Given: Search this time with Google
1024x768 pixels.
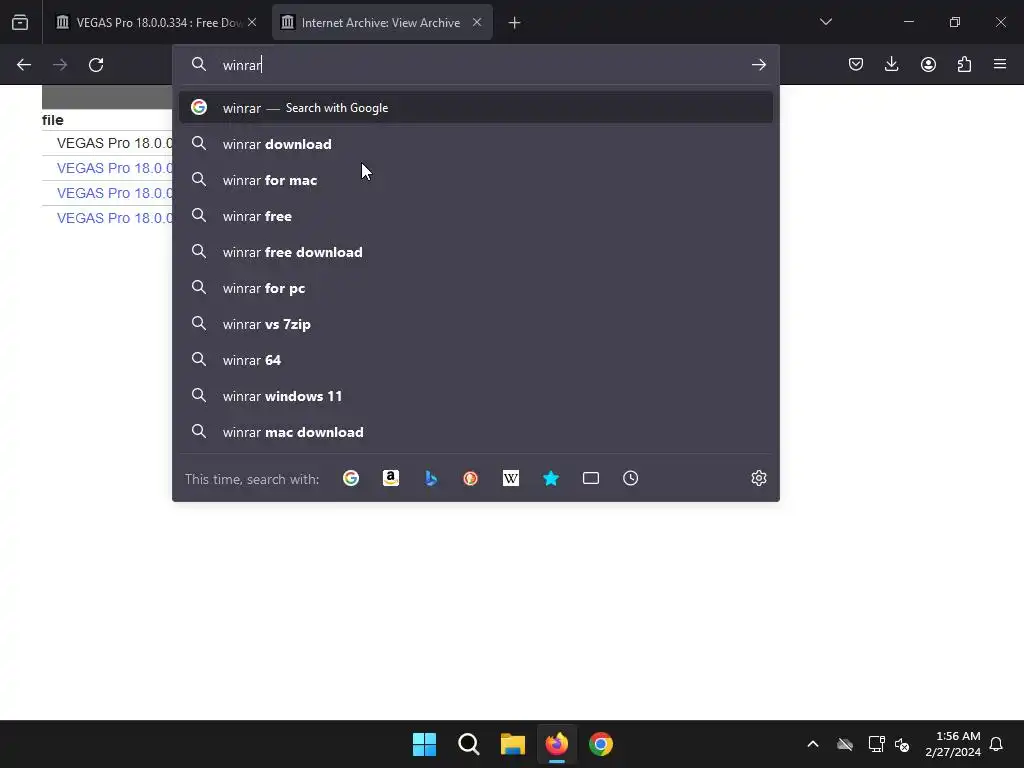Looking at the screenshot, I should click(x=351, y=478).
